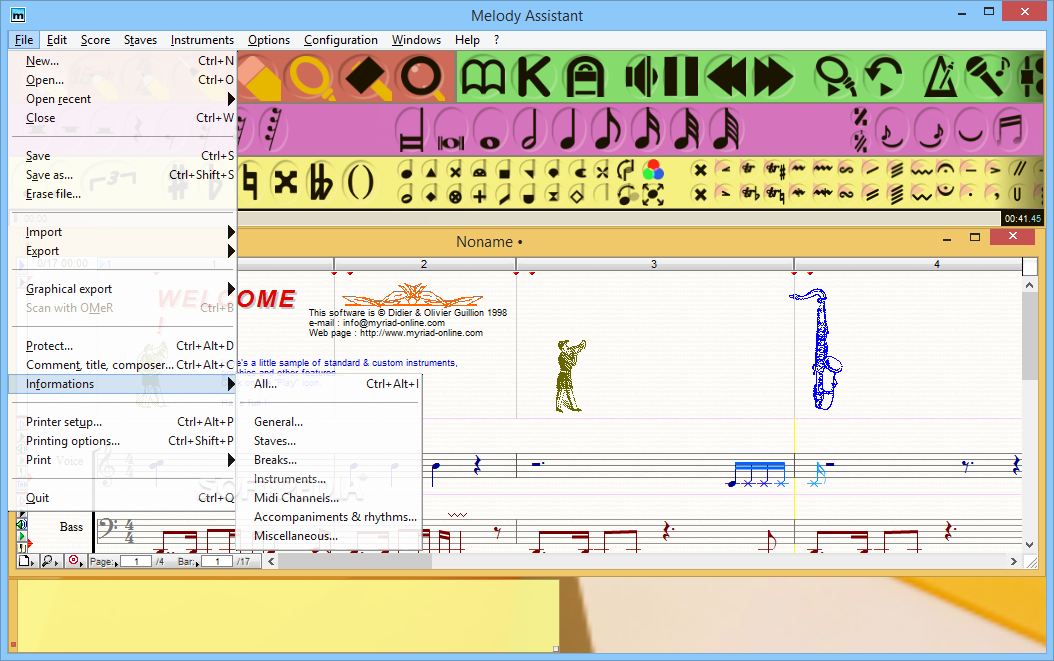
Task: Choose Protect... menu entry
Action: 123,346
